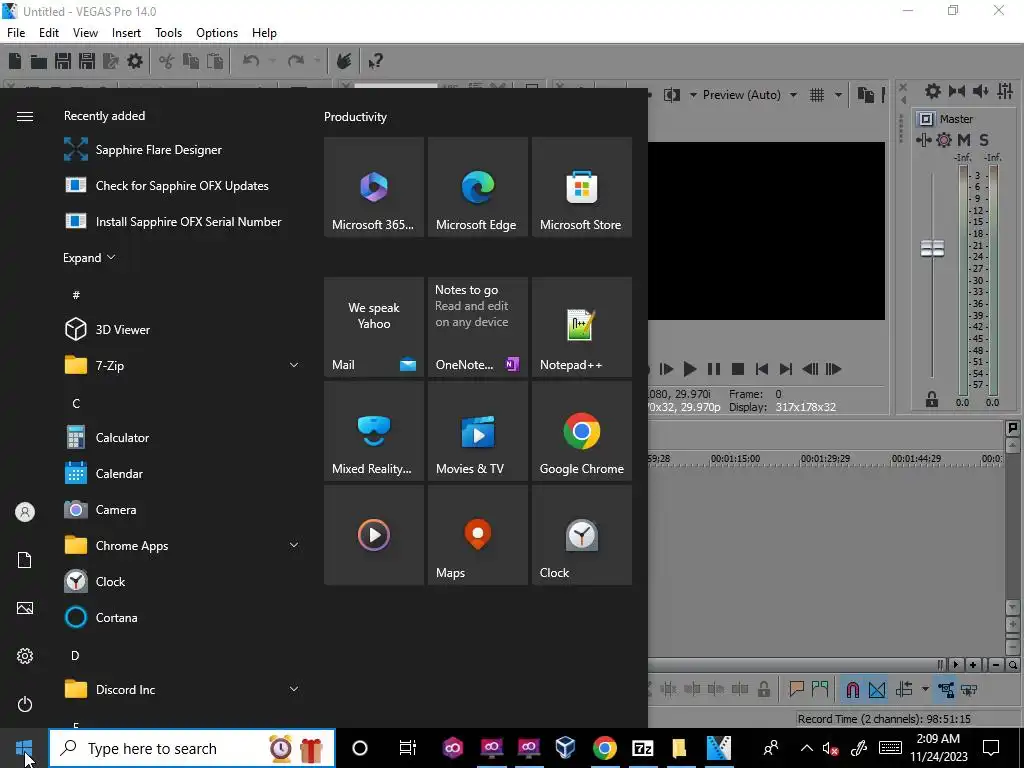Click the Project Properties gear toolbar icon

135,61
